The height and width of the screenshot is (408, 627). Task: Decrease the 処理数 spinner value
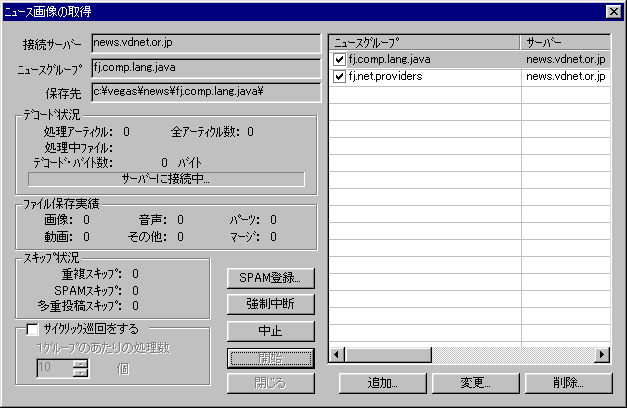pos(81,372)
